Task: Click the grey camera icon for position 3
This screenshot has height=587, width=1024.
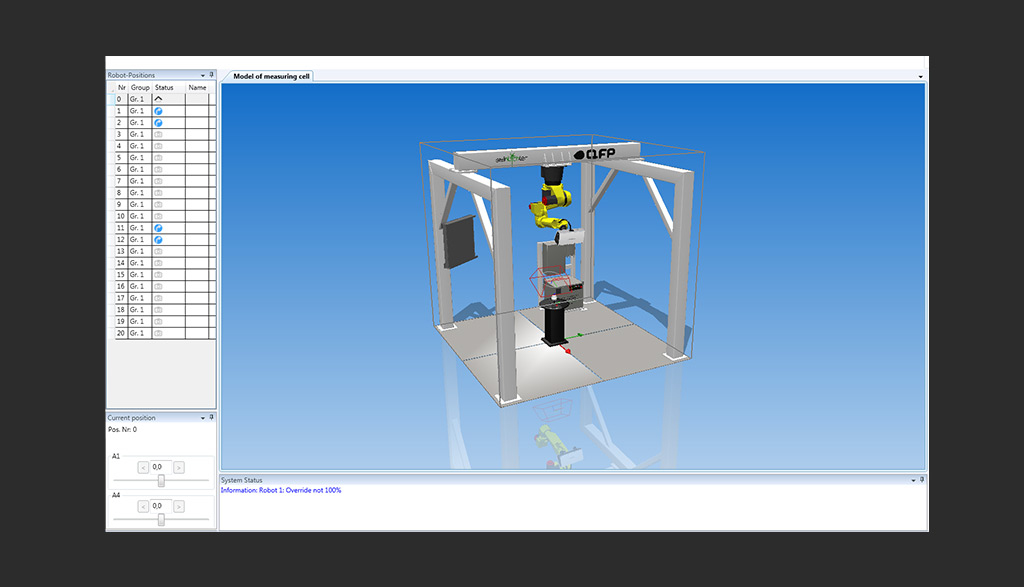Action: tap(158, 134)
